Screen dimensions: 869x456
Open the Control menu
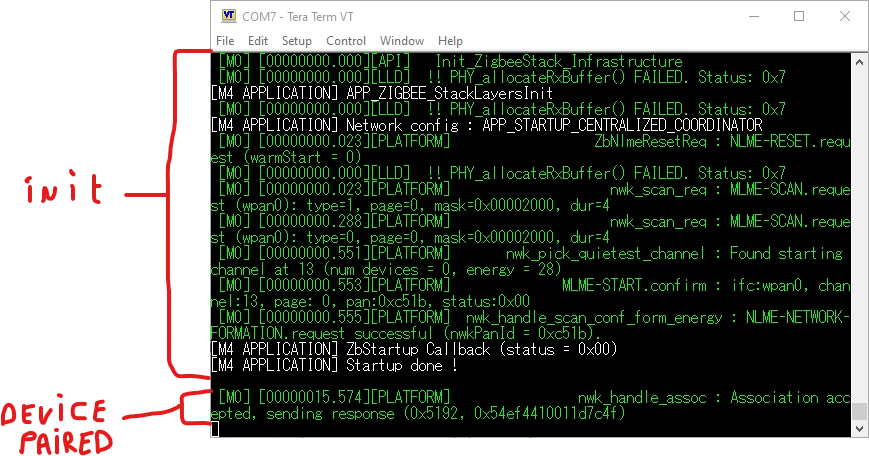346,41
